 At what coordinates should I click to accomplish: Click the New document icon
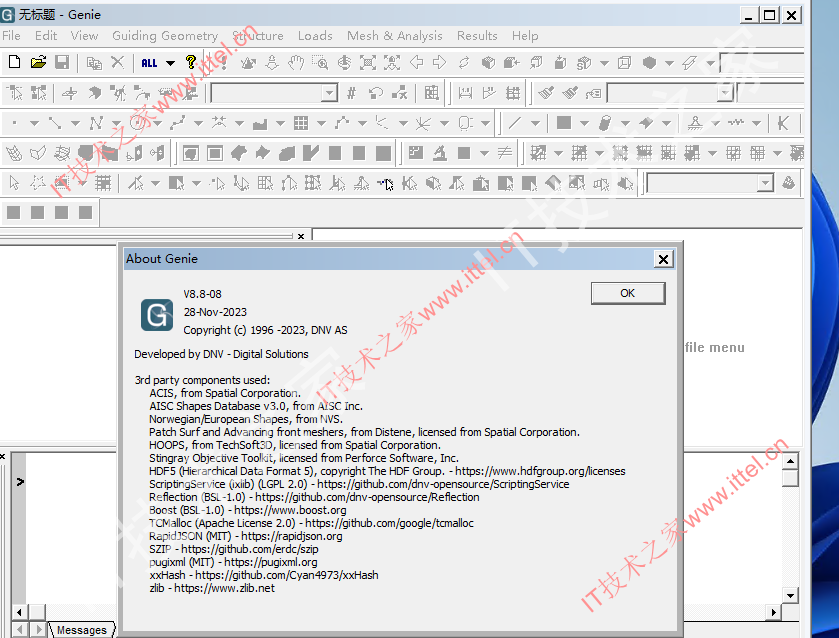[14, 62]
